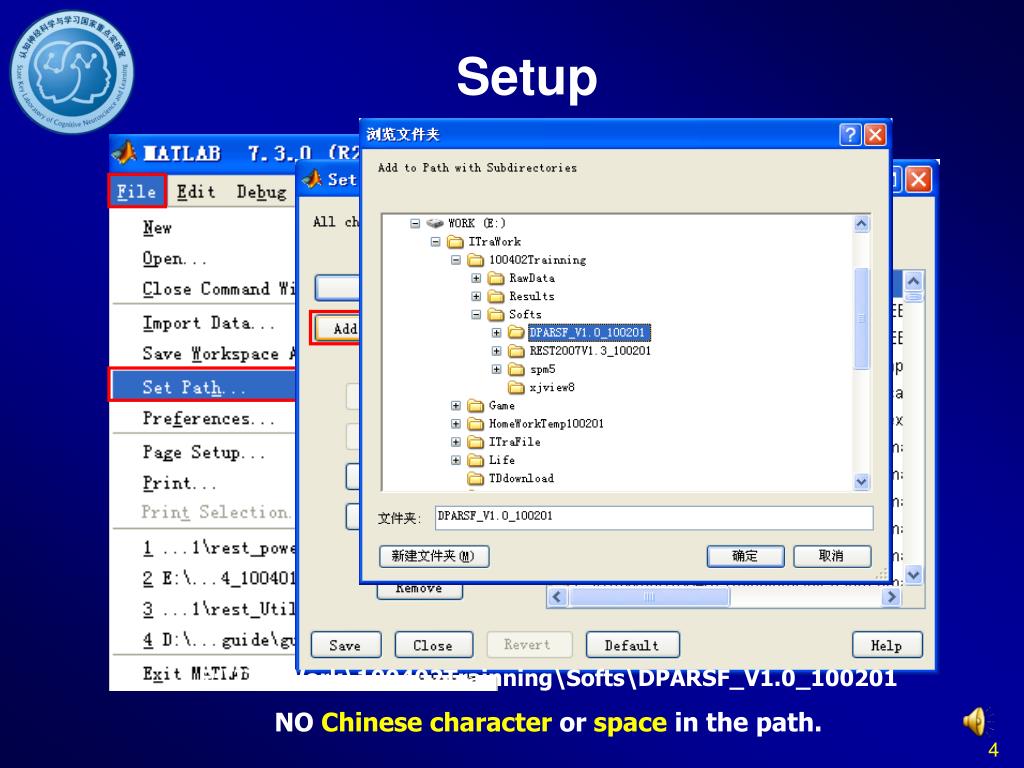Click the Life folder icon
This screenshot has height=768, width=1024.
point(475,460)
